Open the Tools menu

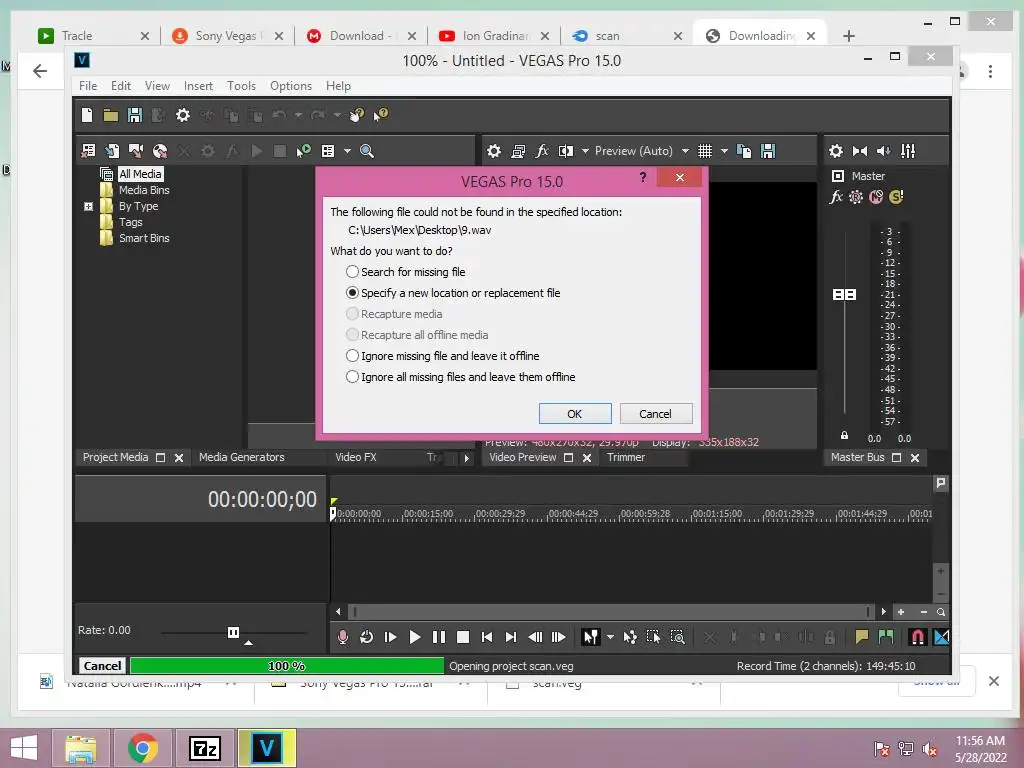[241, 86]
